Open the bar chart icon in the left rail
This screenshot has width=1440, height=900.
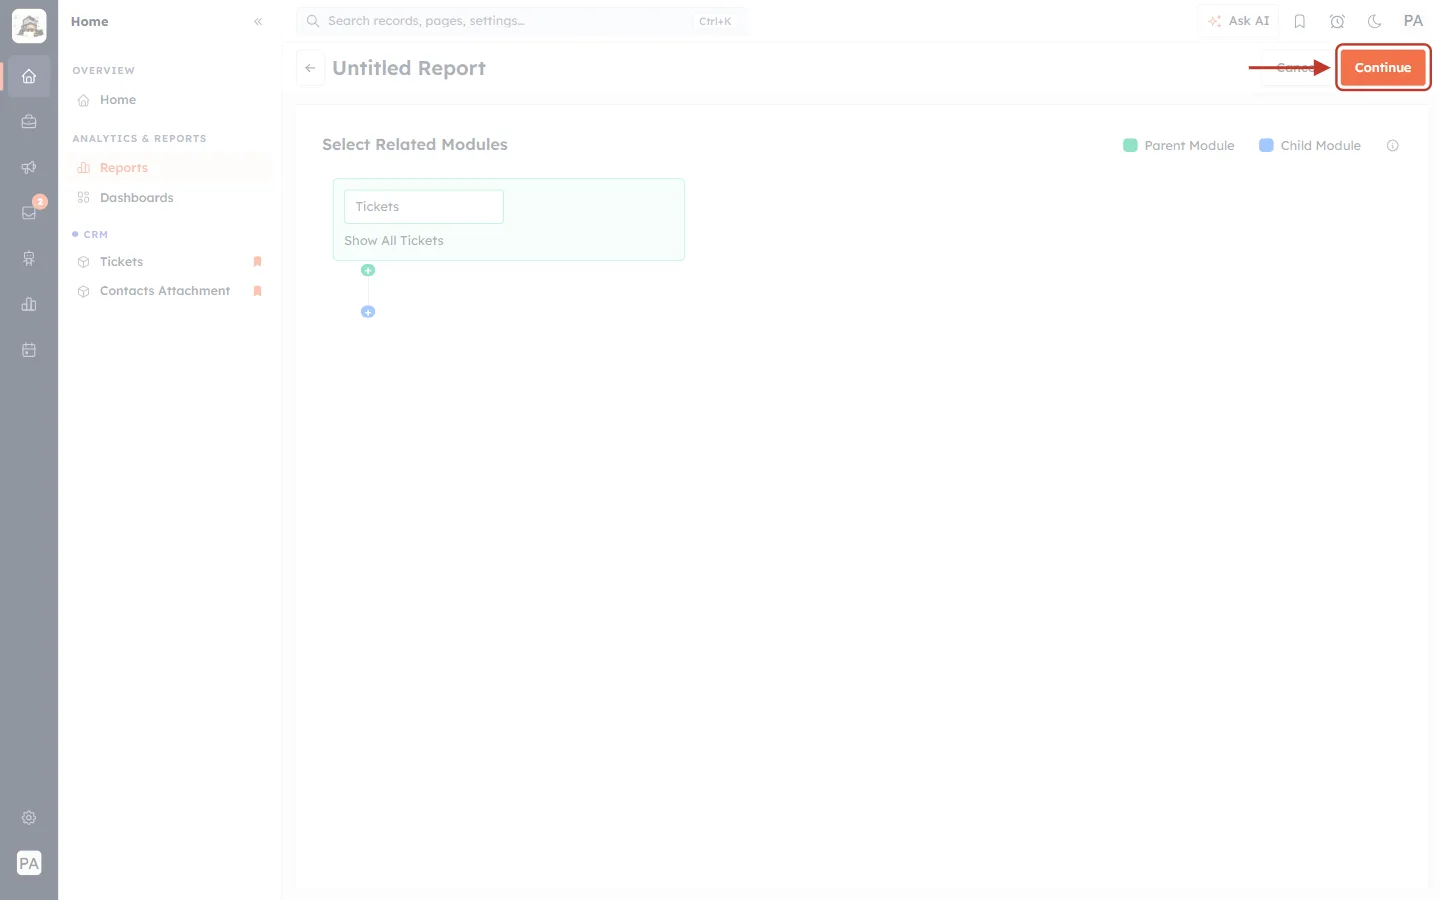29,304
